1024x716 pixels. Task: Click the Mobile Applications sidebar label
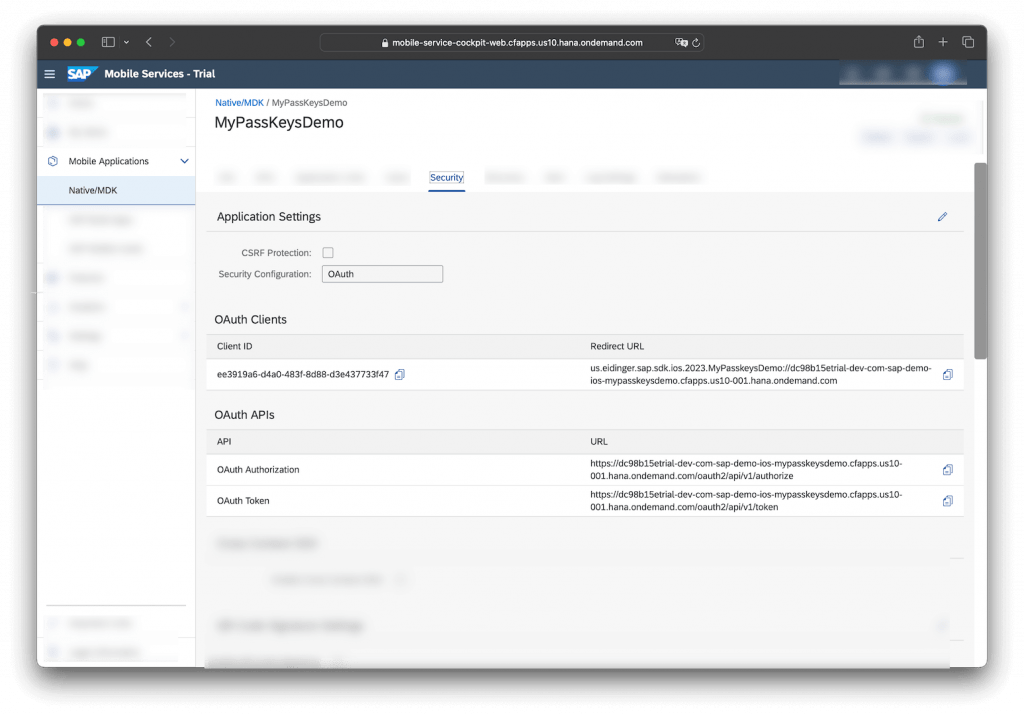[108, 161]
